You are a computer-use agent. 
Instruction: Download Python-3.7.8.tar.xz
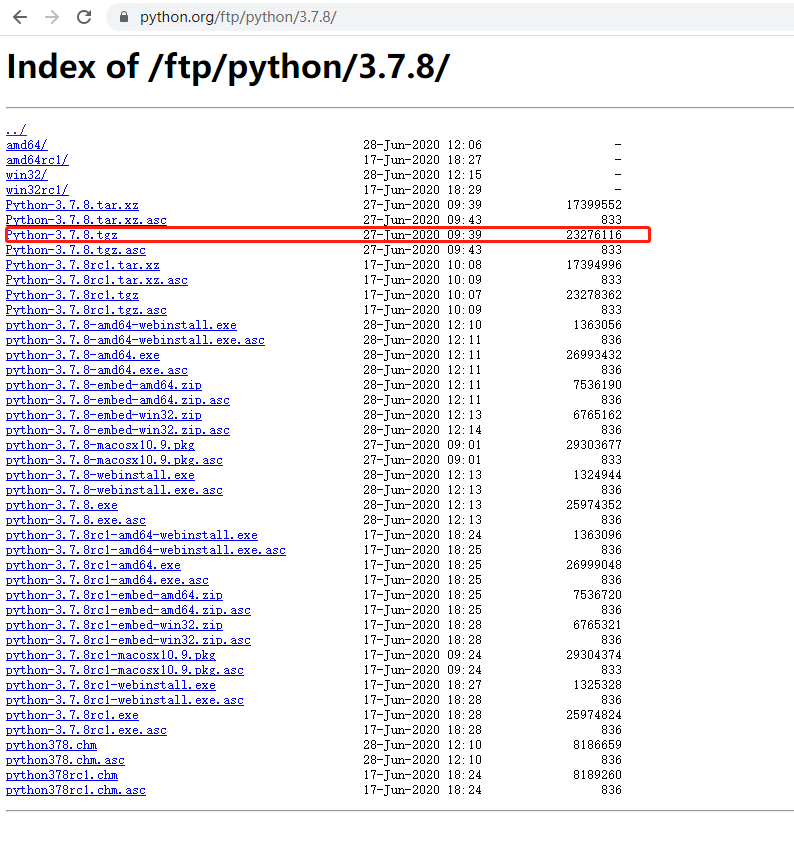point(72,205)
